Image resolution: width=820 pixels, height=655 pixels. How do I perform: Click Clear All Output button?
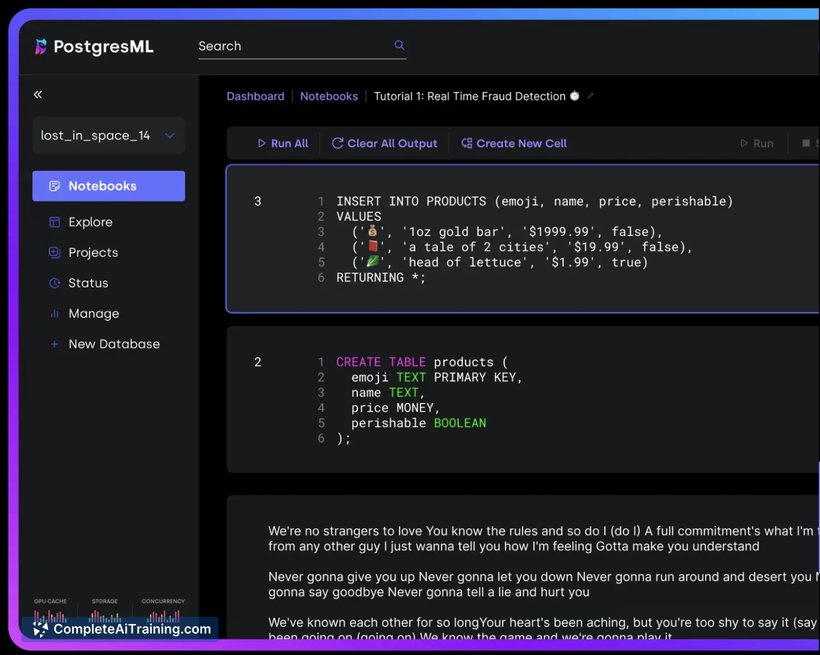point(385,144)
